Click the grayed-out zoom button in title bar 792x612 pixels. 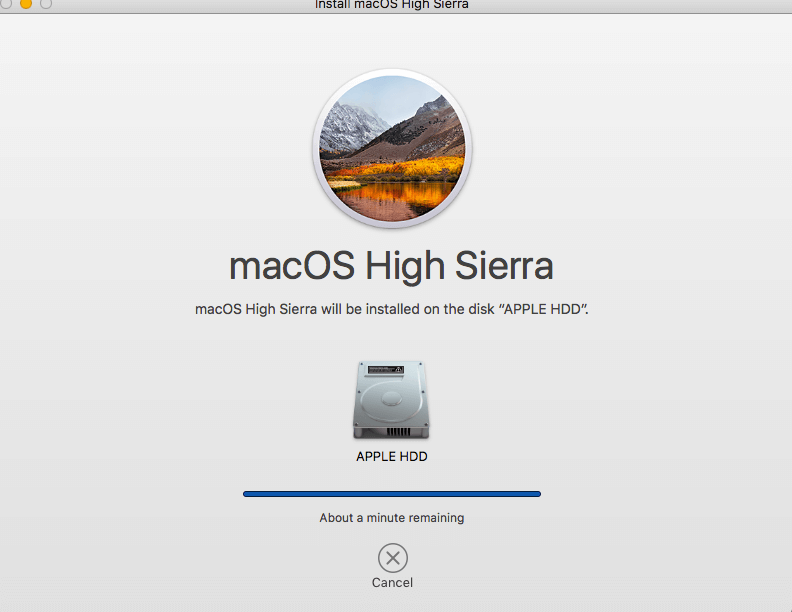click(x=46, y=4)
